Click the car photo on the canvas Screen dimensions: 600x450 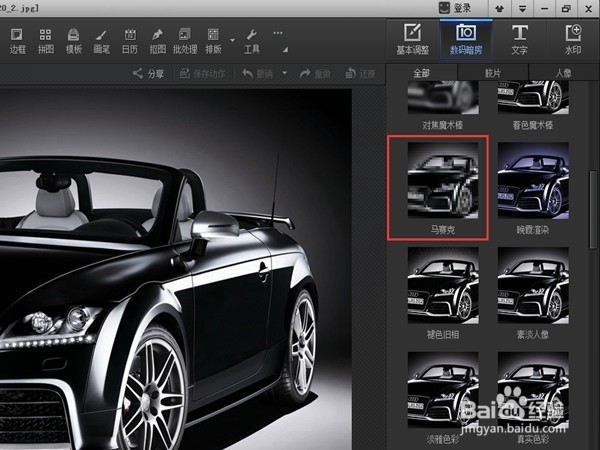coord(175,269)
